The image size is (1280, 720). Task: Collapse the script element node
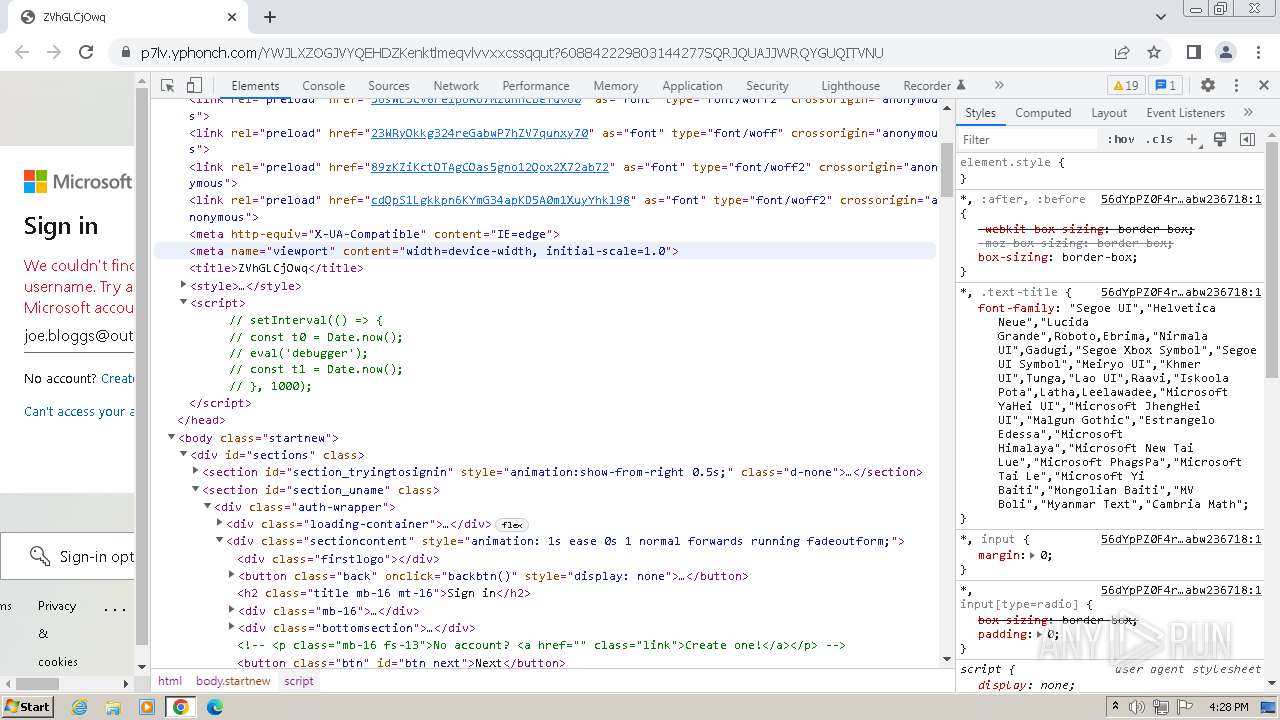[x=183, y=302]
